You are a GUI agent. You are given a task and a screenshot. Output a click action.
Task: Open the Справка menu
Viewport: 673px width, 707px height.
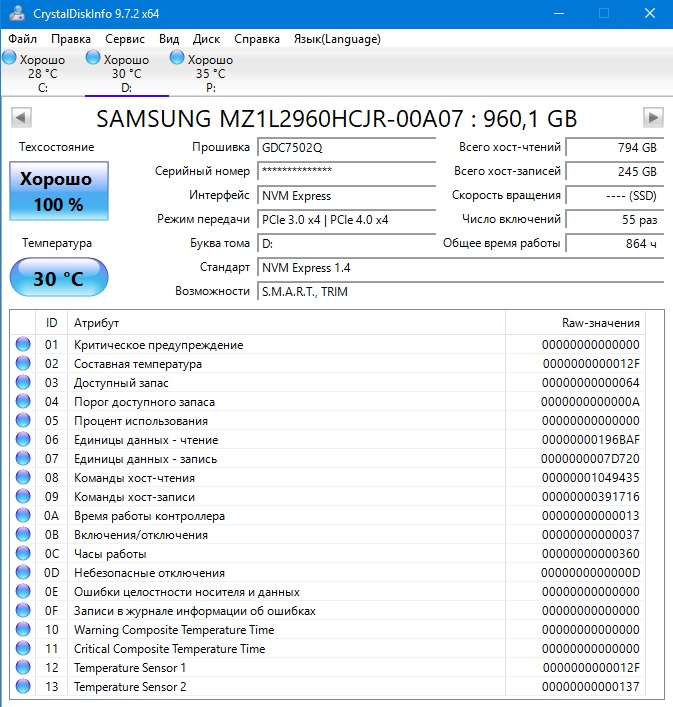click(257, 39)
